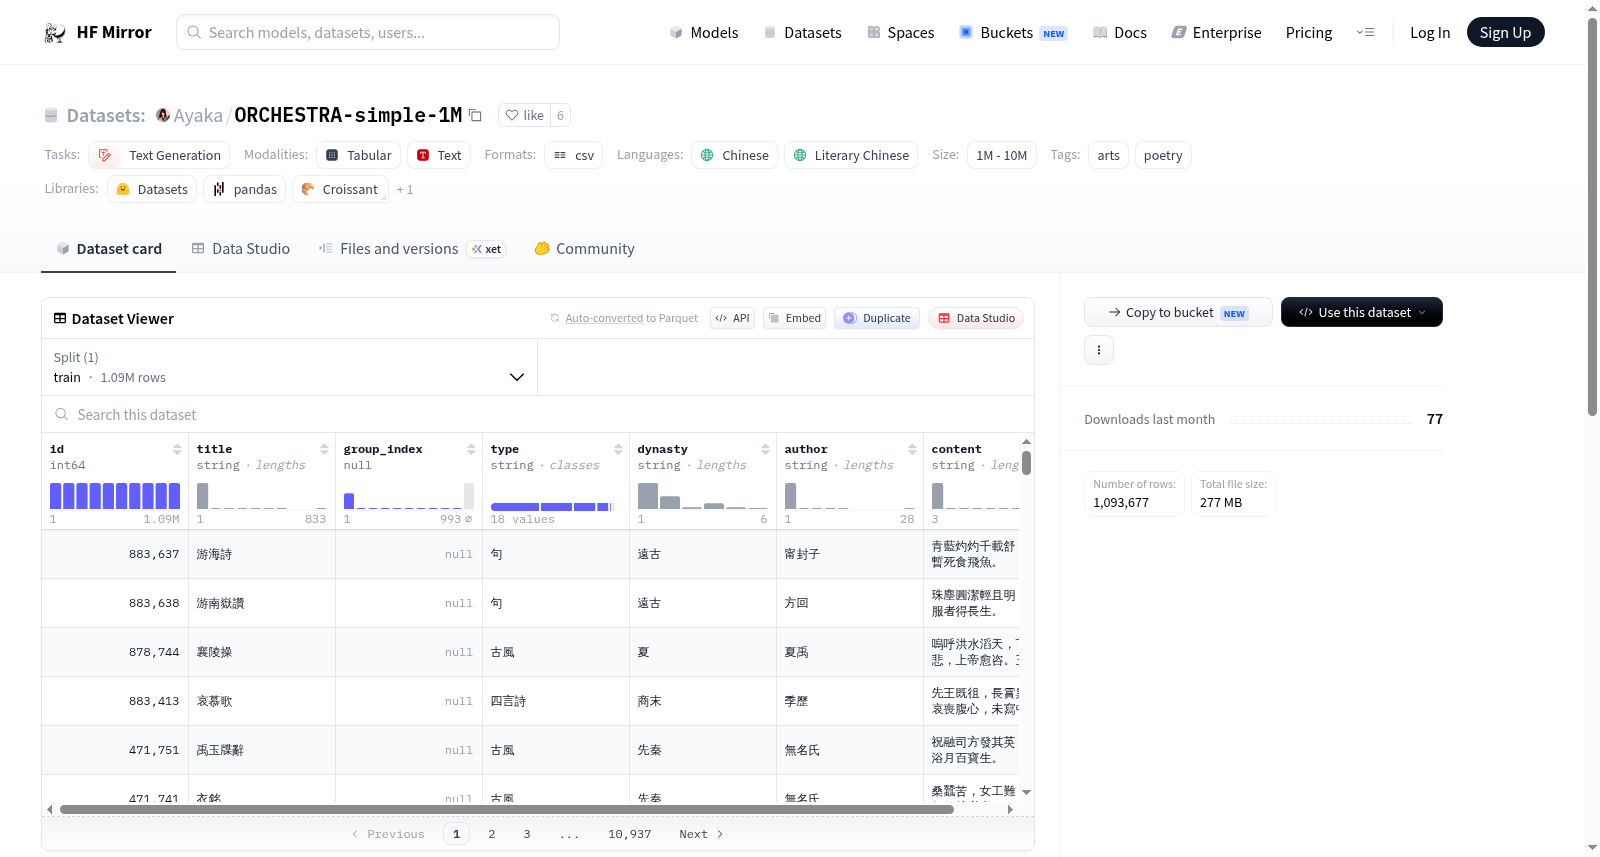Click the Sign Up button
The width and height of the screenshot is (1600, 857).
point(1506,33)
